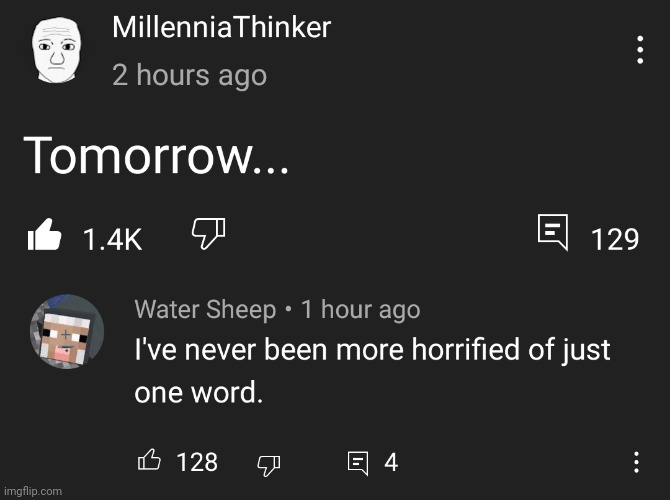Dislike MillenniaThinker's 'Tomorrow...' comment
This screenshot has height=500, width=670.
click(x=209, y=233)
